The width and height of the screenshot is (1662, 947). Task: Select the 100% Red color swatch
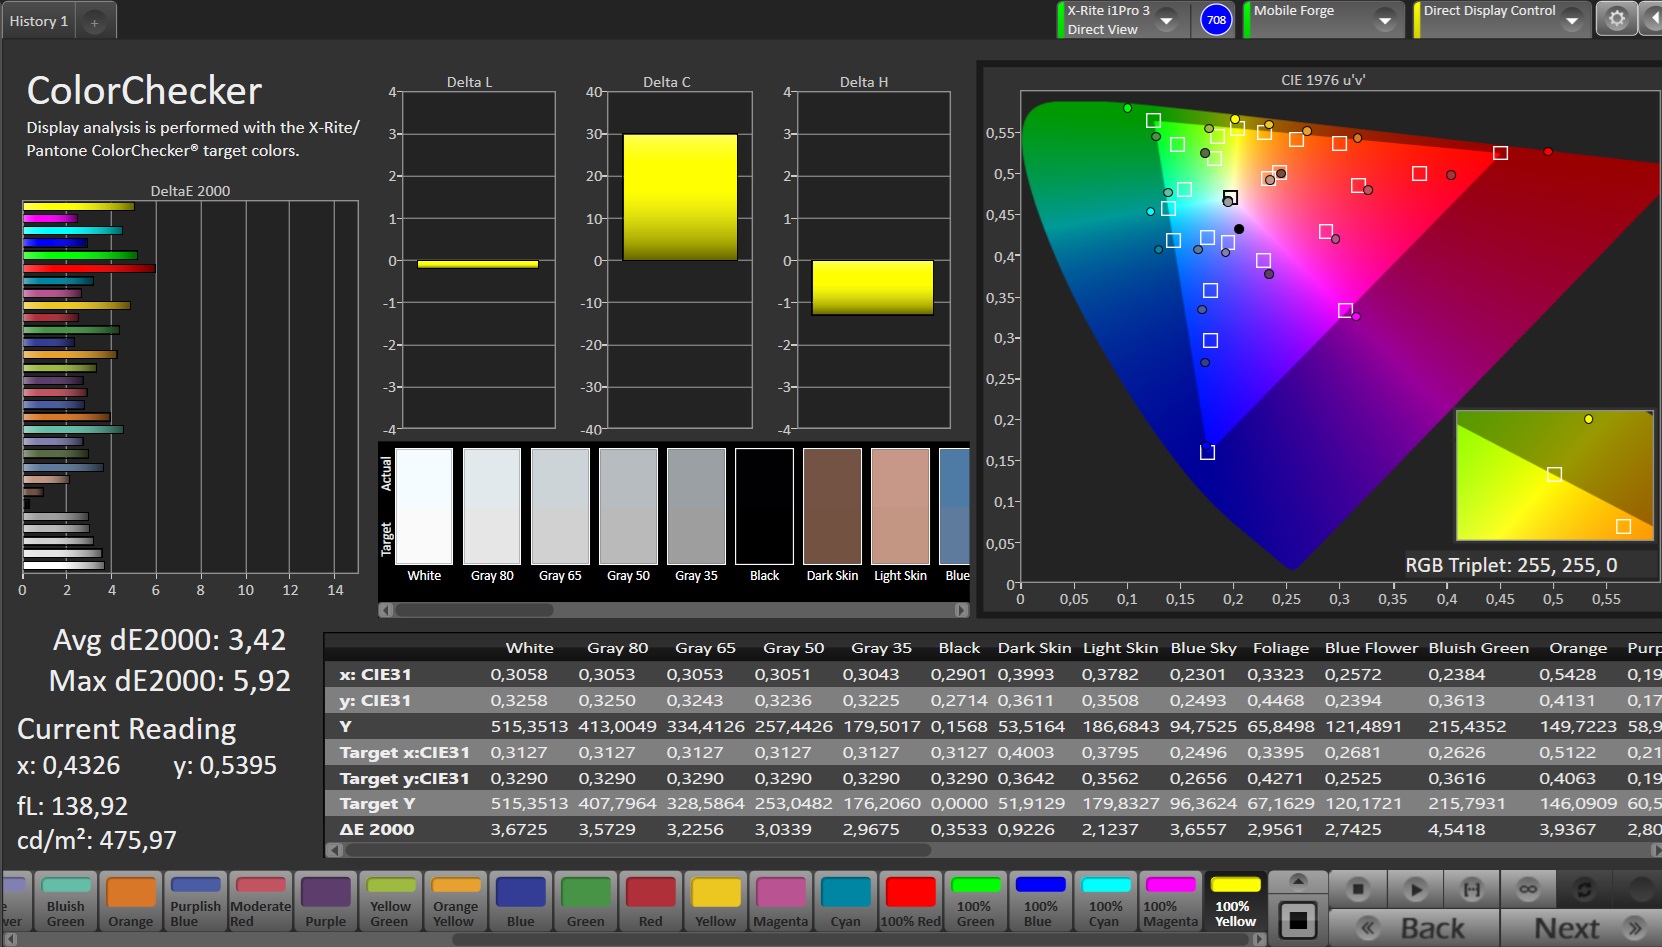910,901
